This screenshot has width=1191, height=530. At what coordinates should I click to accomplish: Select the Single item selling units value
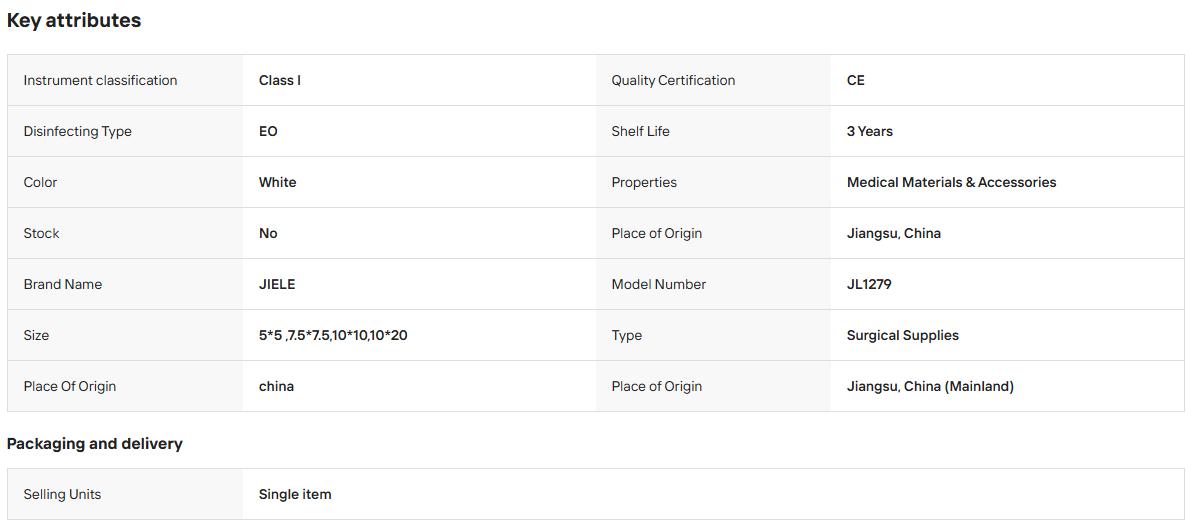[295, 494]
